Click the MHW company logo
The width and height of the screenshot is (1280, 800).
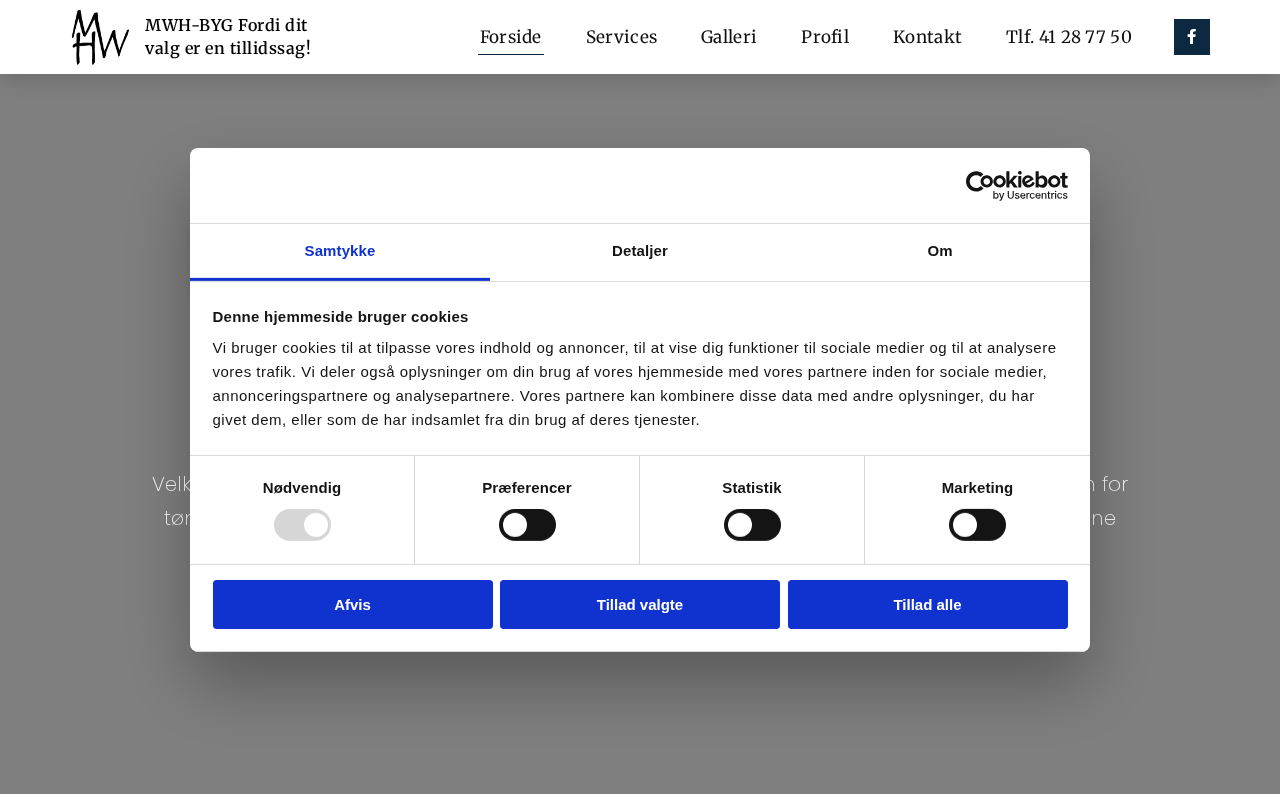(100, 37)
